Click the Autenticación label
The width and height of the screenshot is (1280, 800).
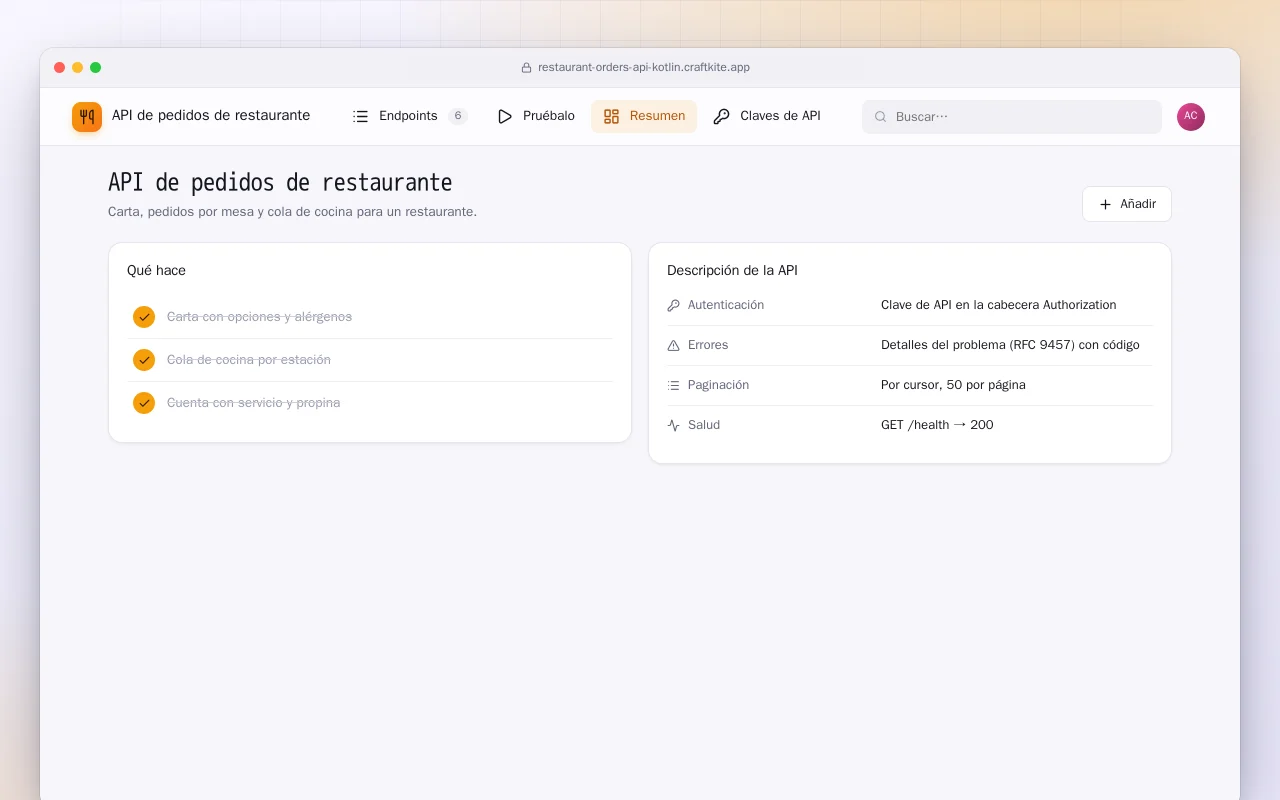(726, 305)
